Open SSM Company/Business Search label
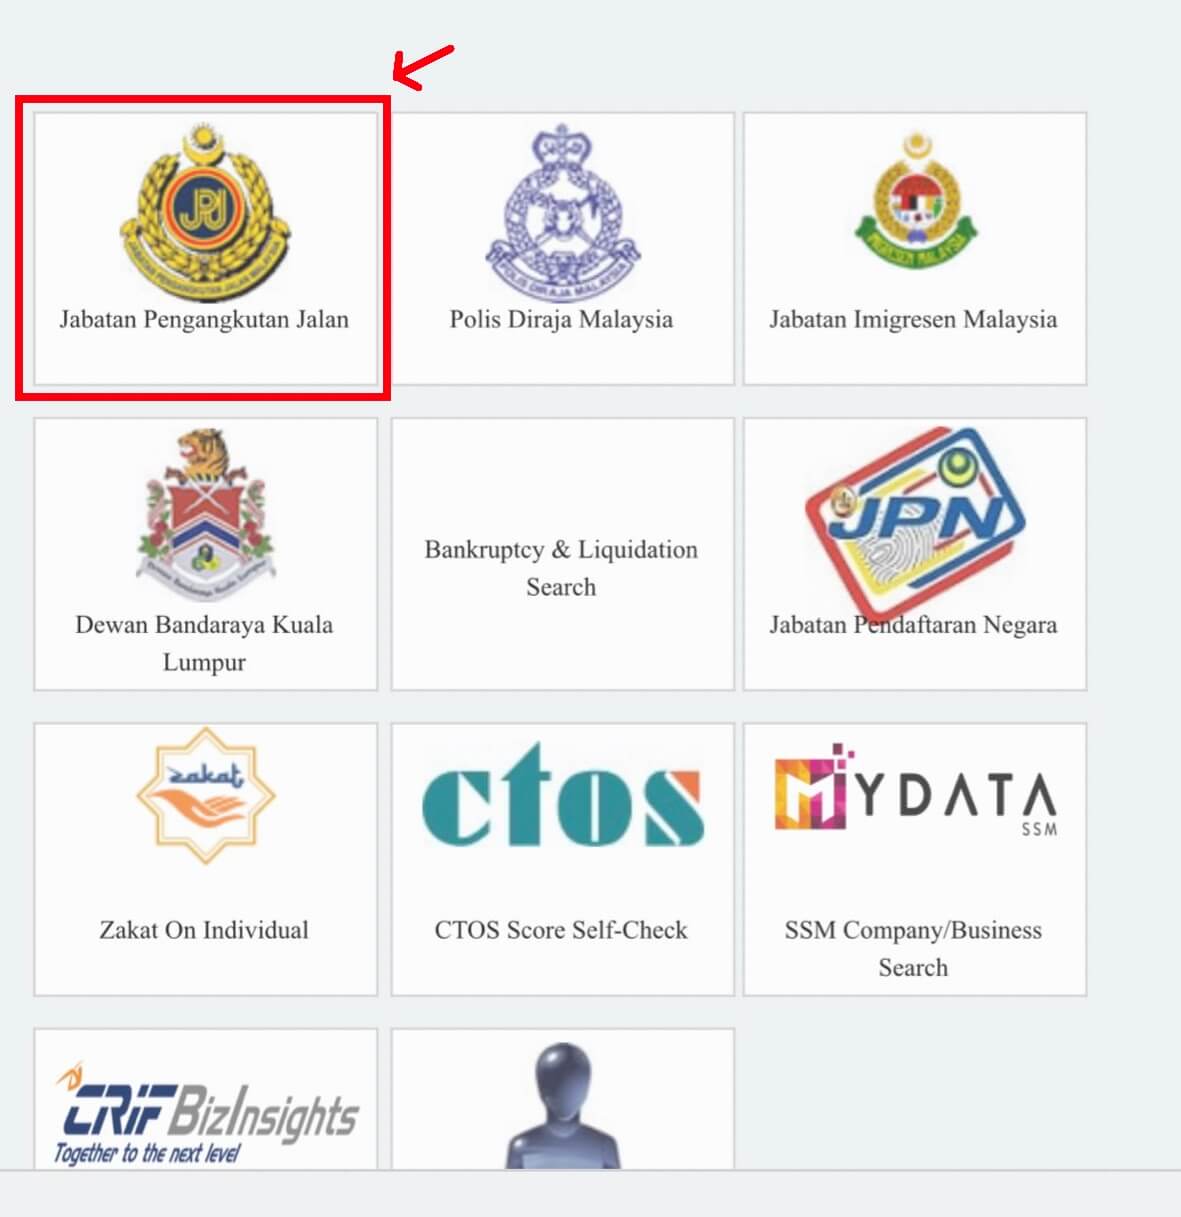 click(913, 948)
